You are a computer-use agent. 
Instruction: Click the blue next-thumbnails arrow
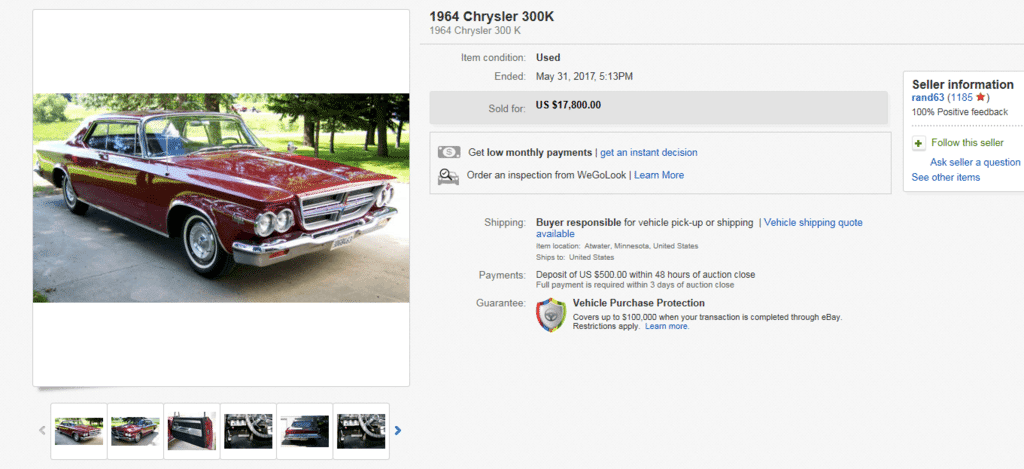click(398, 431)
